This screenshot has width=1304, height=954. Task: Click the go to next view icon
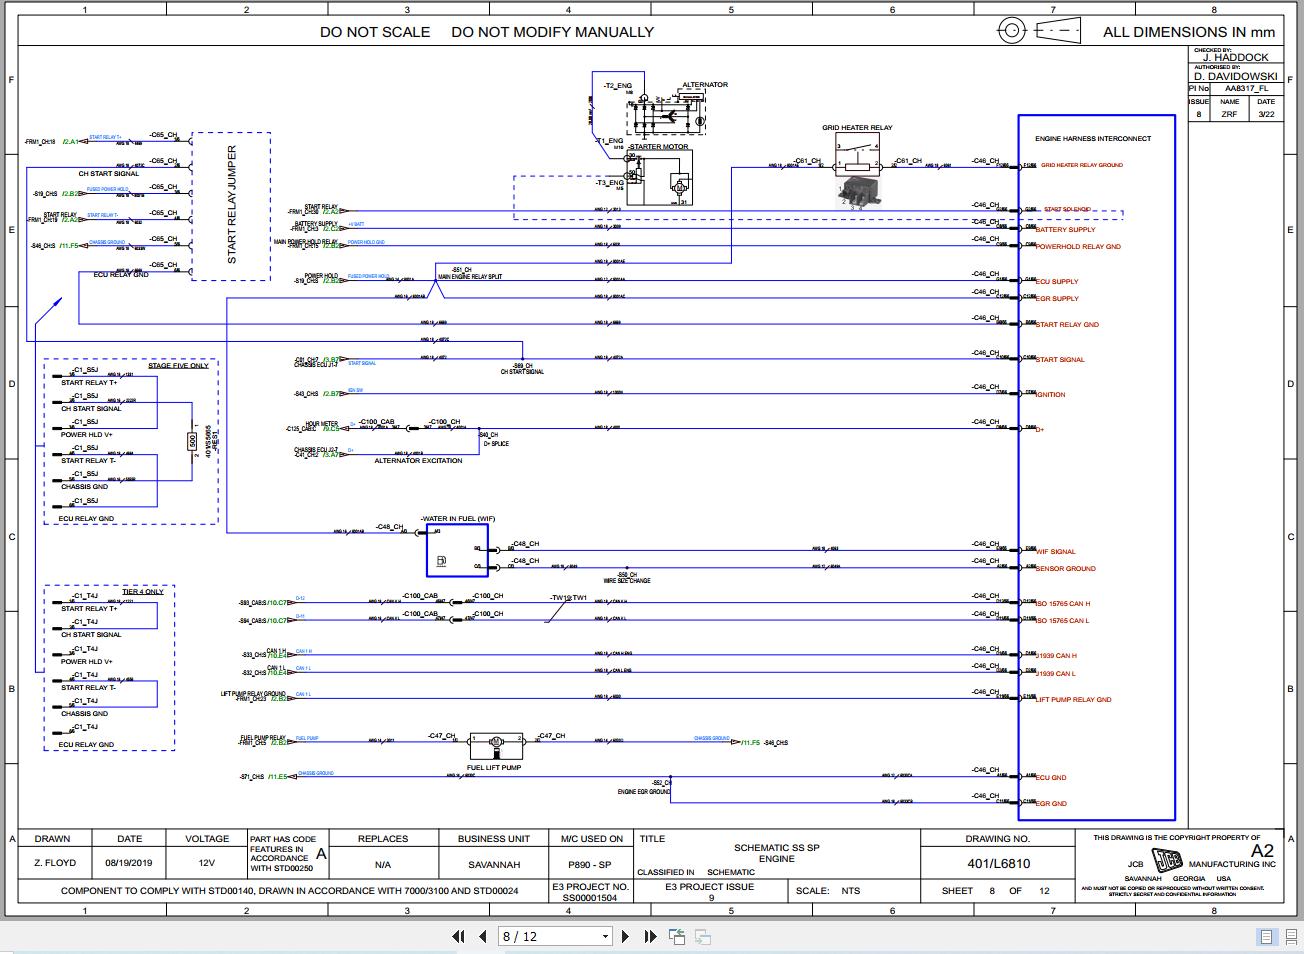point(703,937)
